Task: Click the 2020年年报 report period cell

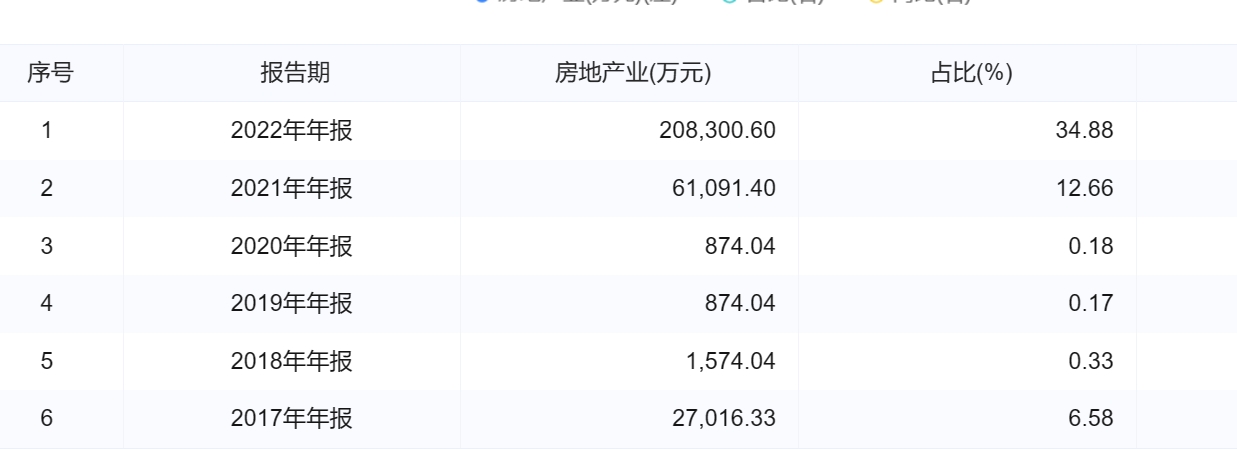Action: (292, 246)
